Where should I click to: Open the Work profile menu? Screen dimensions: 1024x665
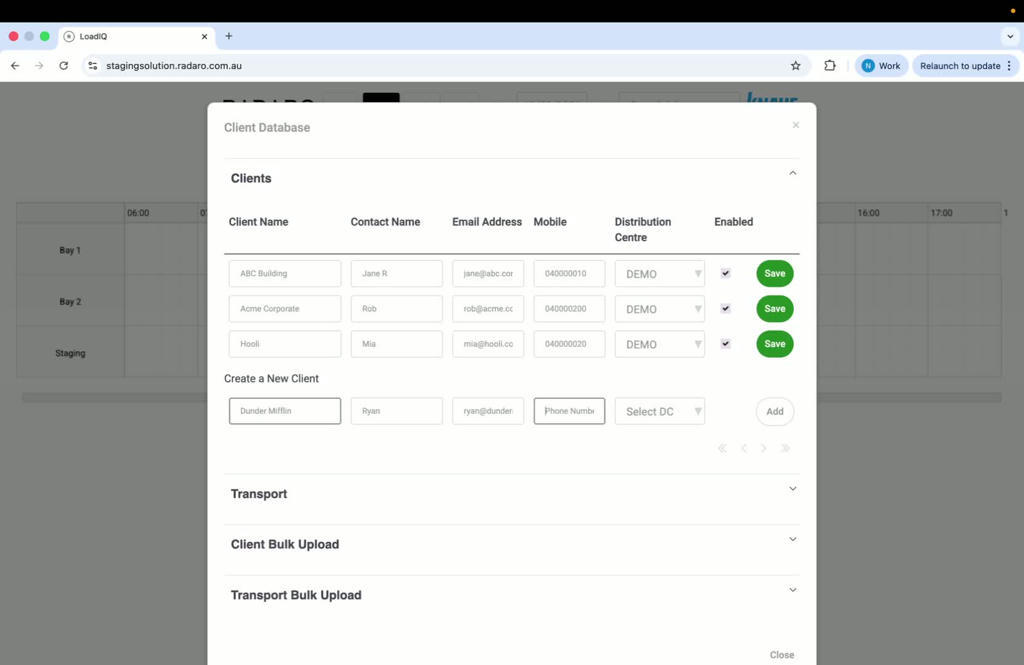pyautogui.click(x=881, y=65)
